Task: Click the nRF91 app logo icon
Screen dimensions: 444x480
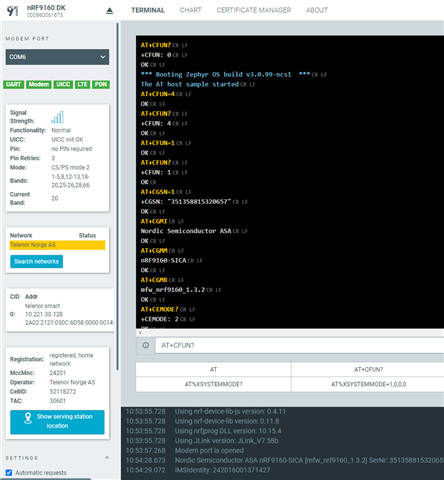Action: point(12,11)
